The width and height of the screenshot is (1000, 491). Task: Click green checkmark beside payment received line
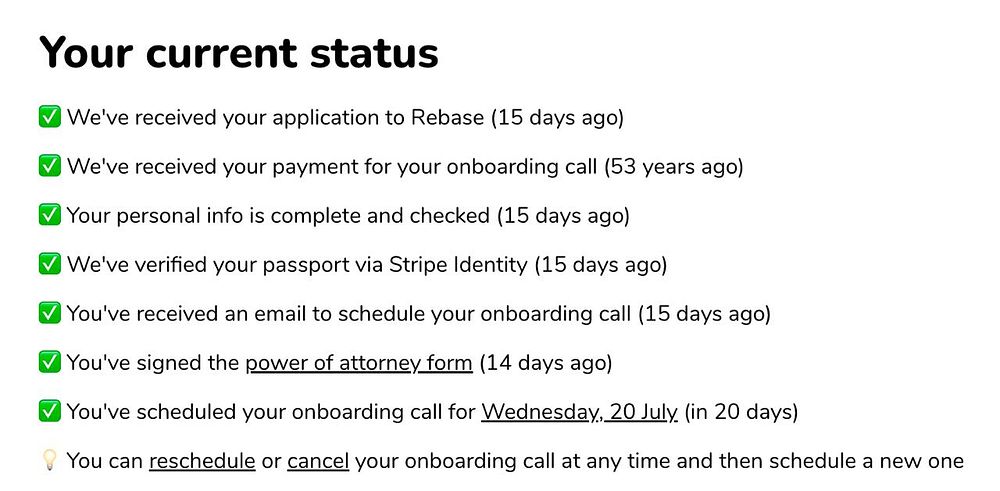(x=49, y=166)
